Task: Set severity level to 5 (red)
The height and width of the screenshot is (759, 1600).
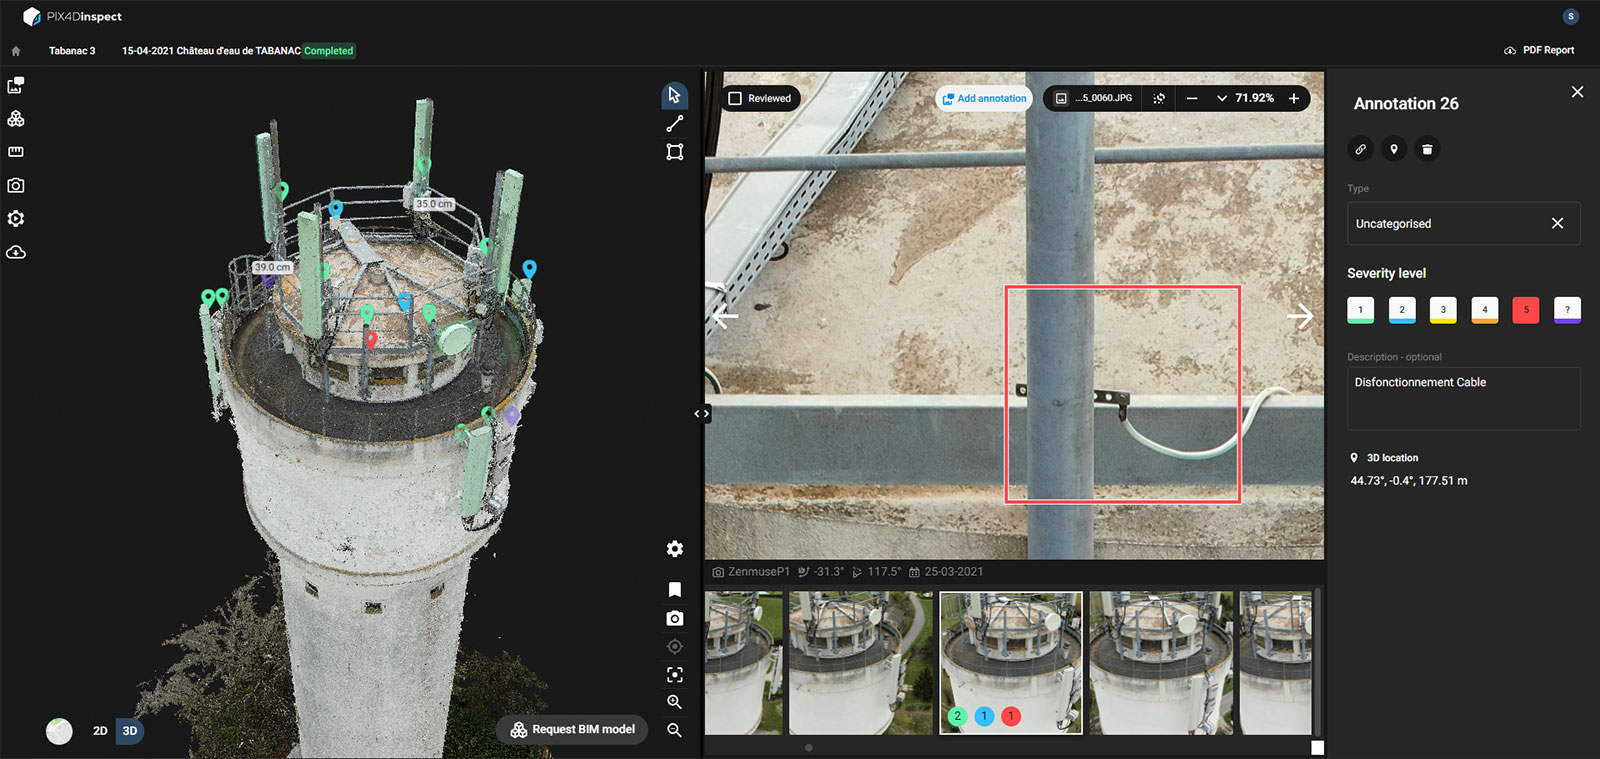Action: [1526, 310]
